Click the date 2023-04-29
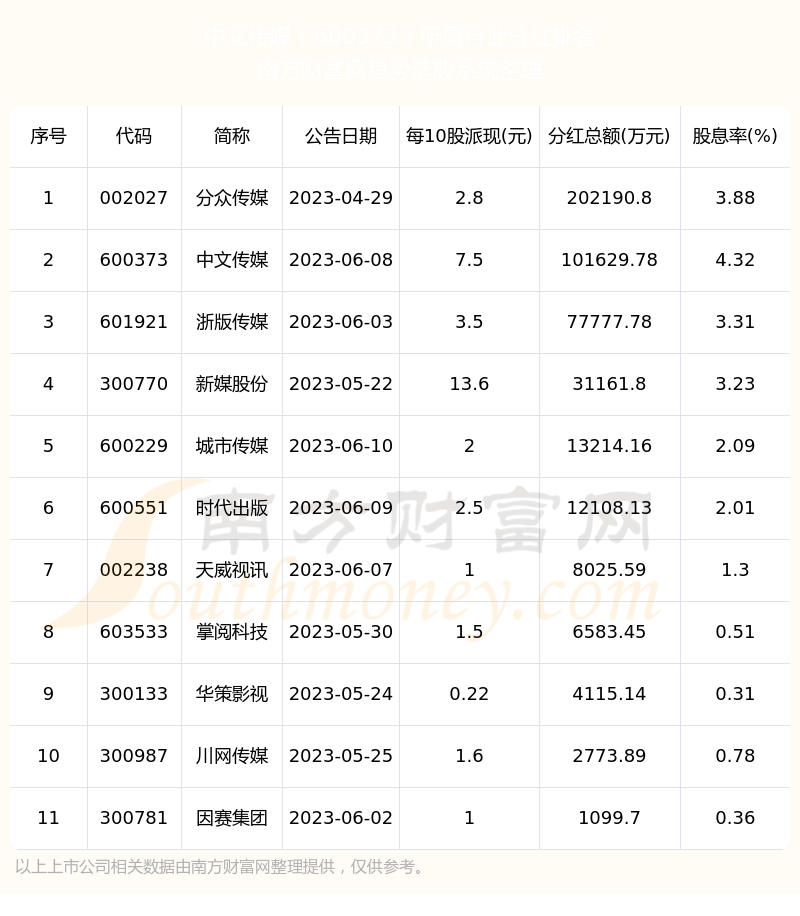 341,198
